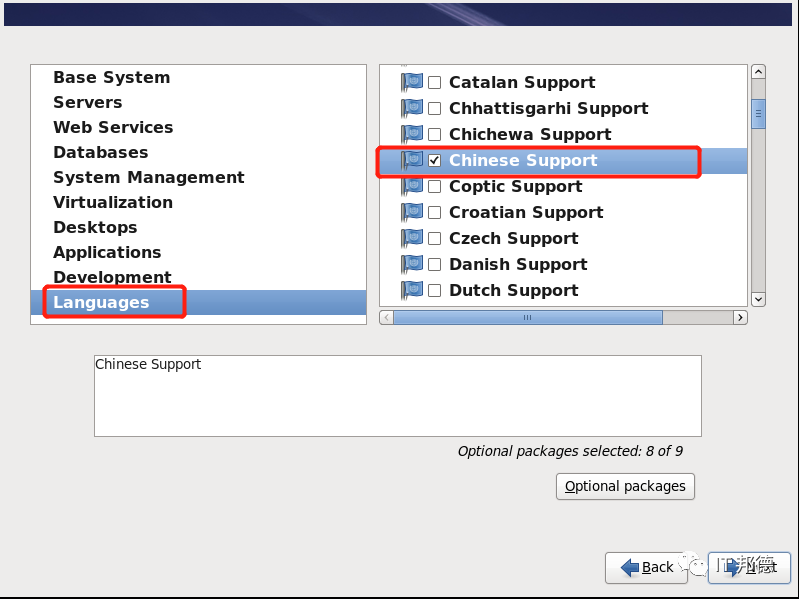The width and height of the screenshot is (799, 599).
Task: Click the left arrow of the horizontal scrollbar
Action: tap(387, 317)
